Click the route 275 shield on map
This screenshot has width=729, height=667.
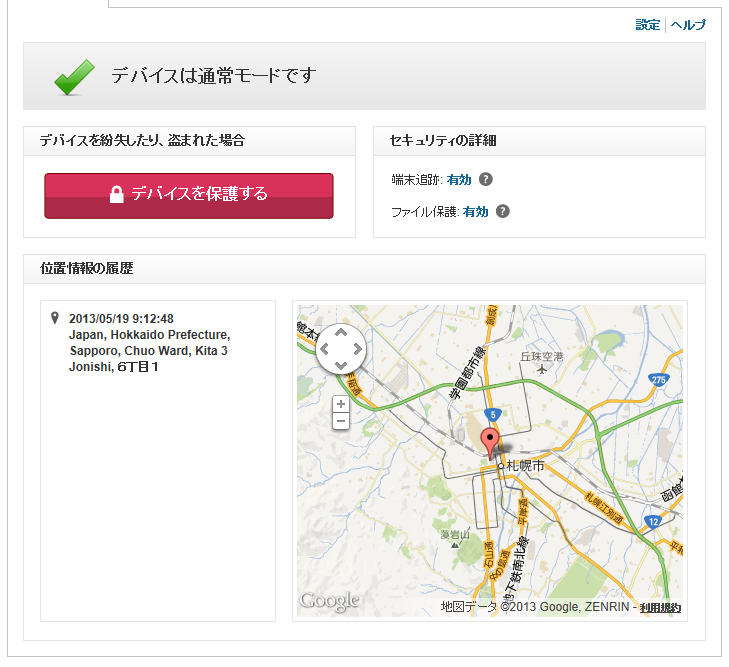click(x=658, y=380)
